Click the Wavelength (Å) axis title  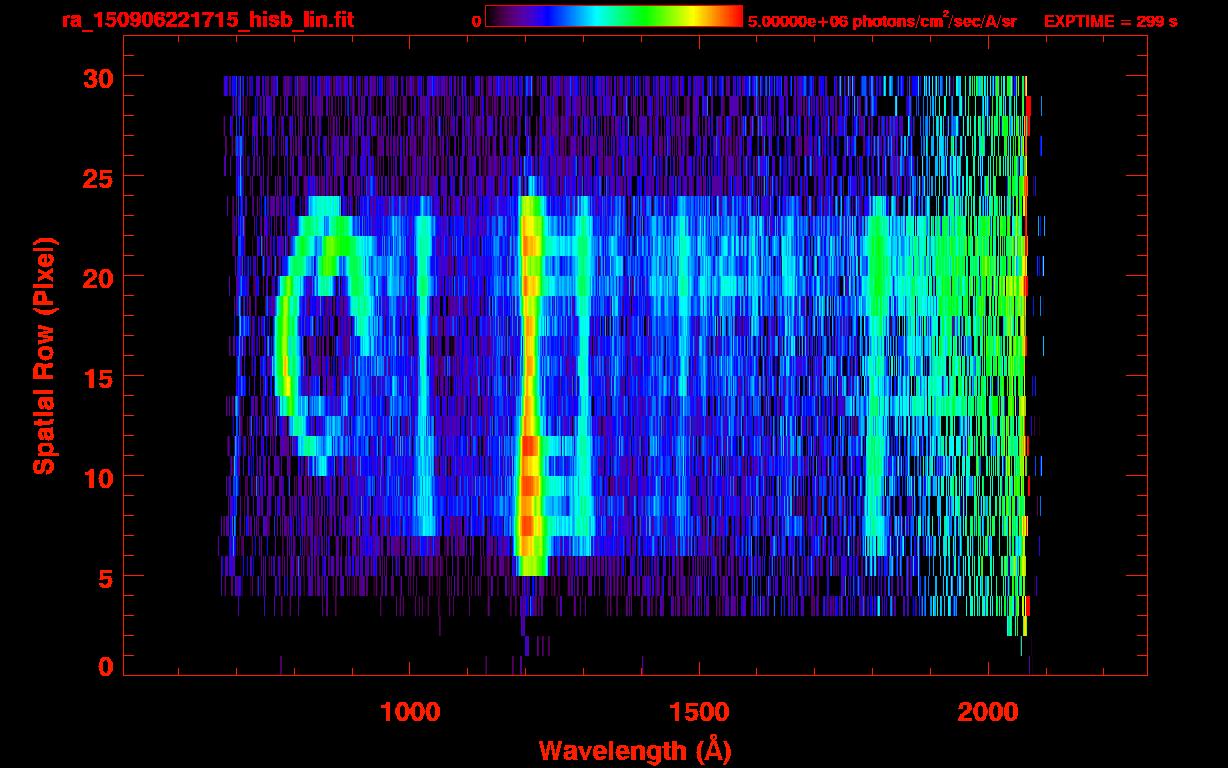tap(635, 750)
